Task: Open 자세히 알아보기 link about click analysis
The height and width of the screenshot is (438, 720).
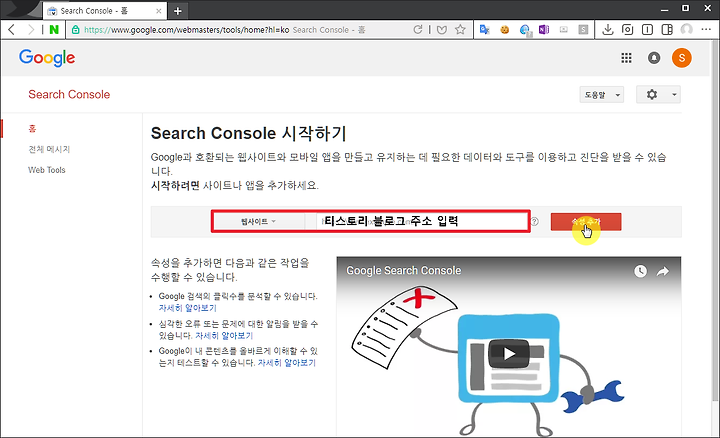Action: [187, 308]
